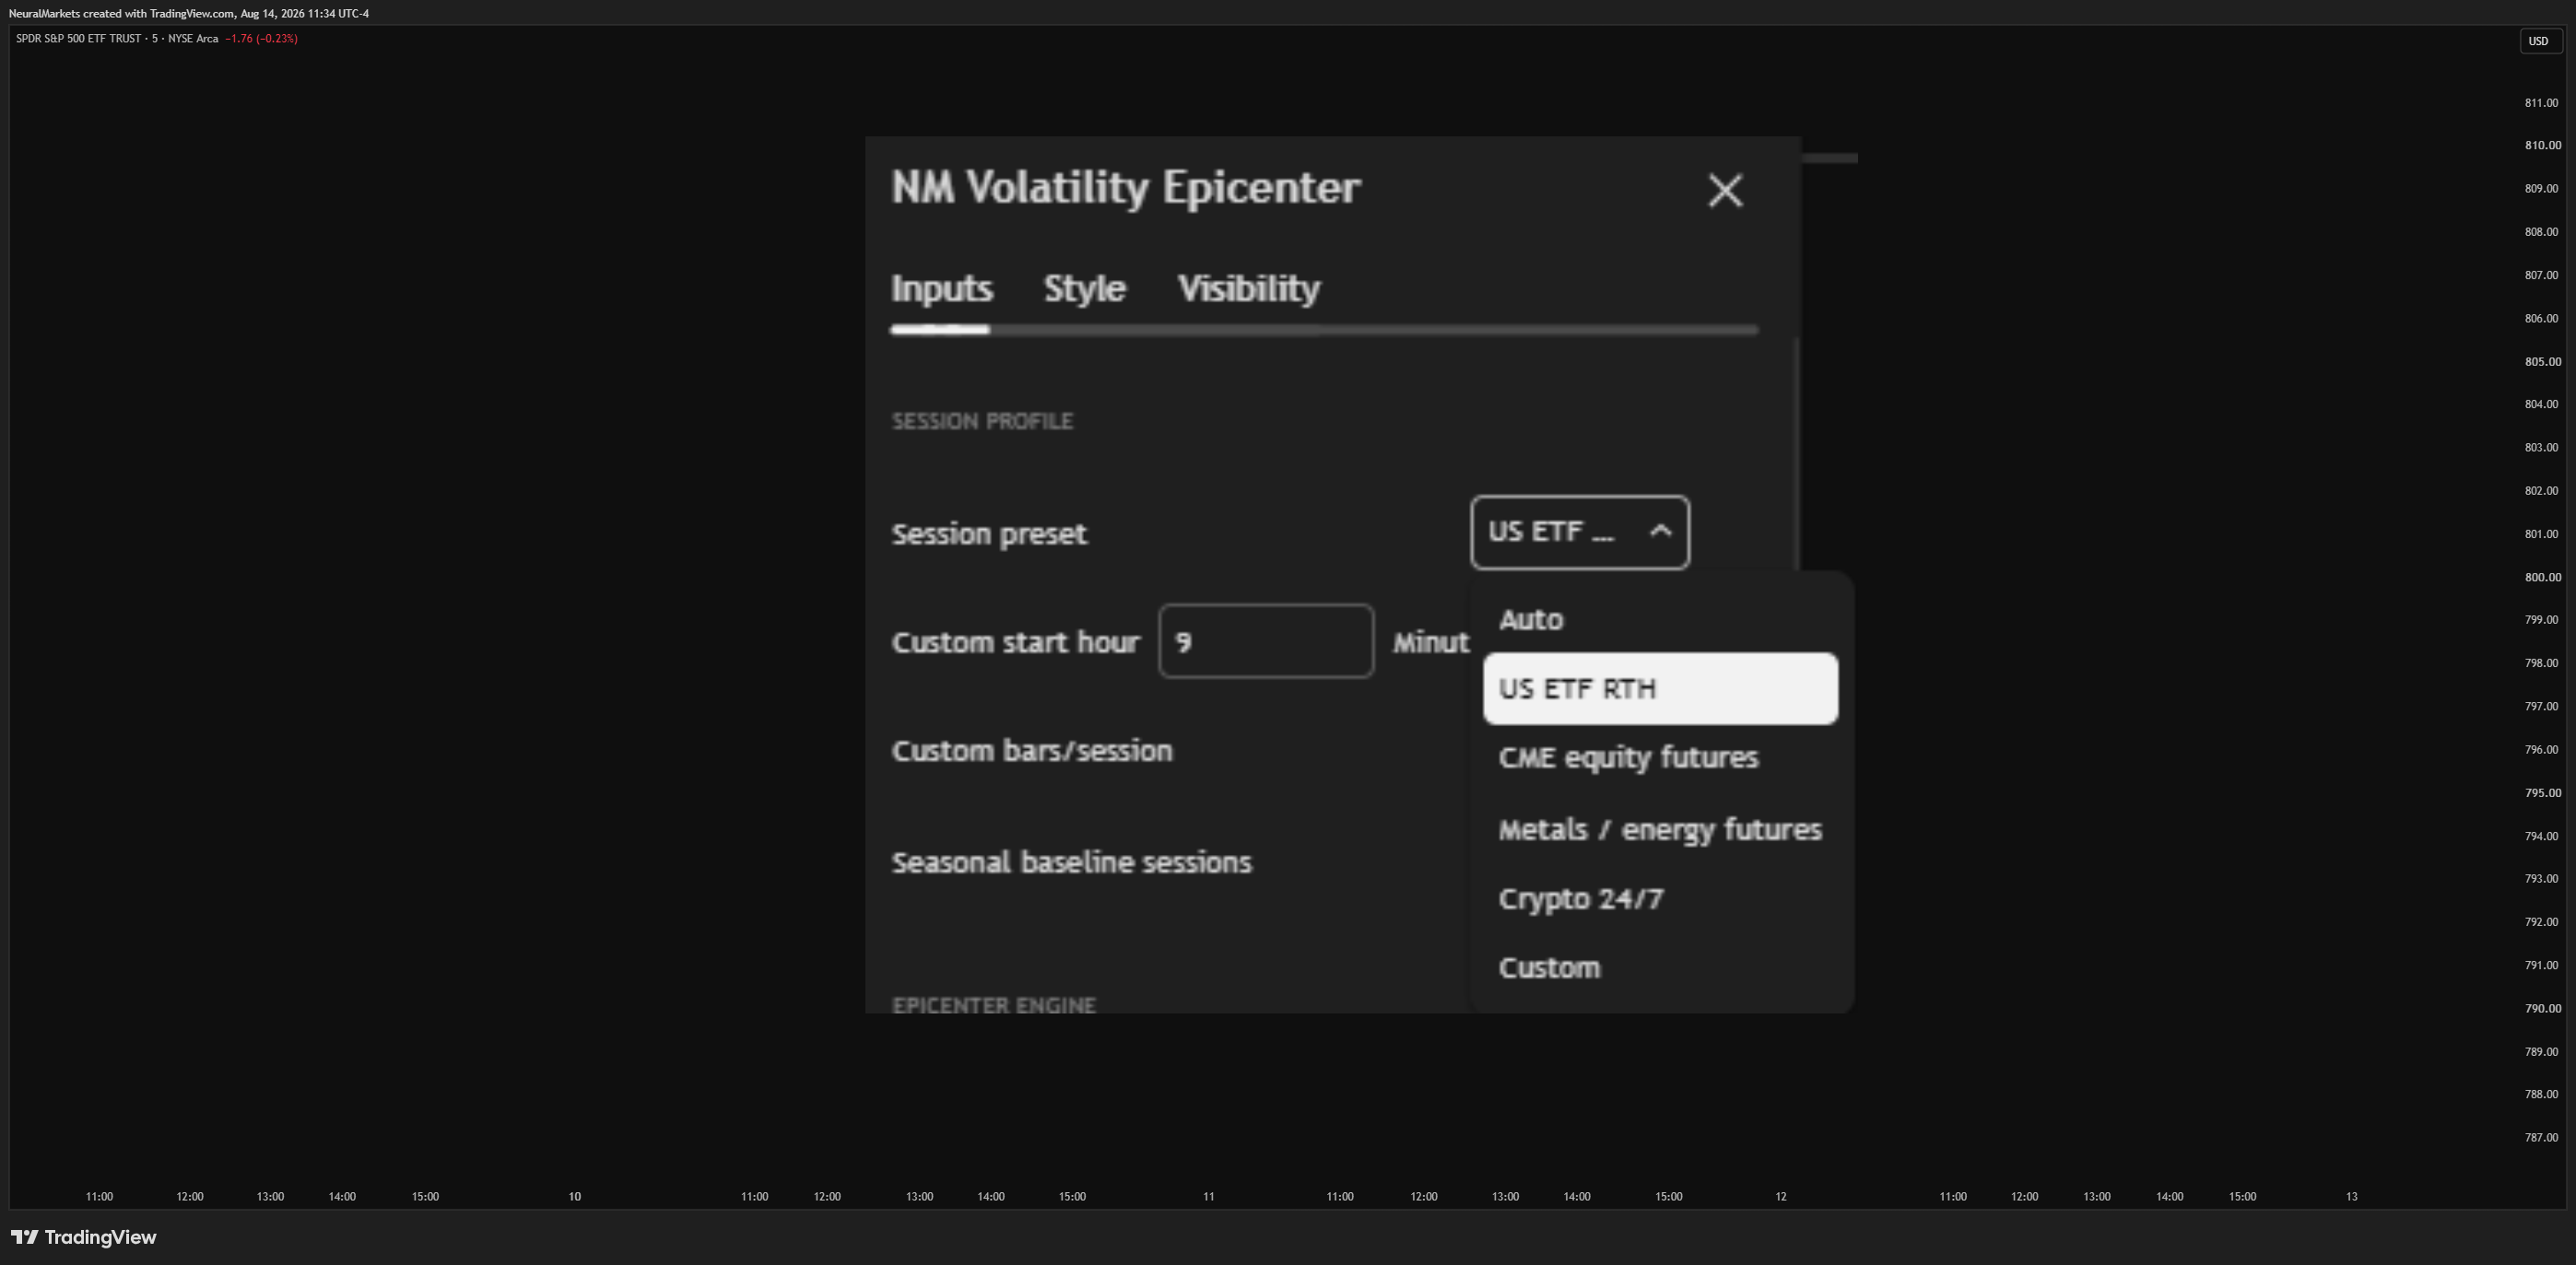
Task: Click the date label 11 on time axis
Action: pos(1208,1196)
